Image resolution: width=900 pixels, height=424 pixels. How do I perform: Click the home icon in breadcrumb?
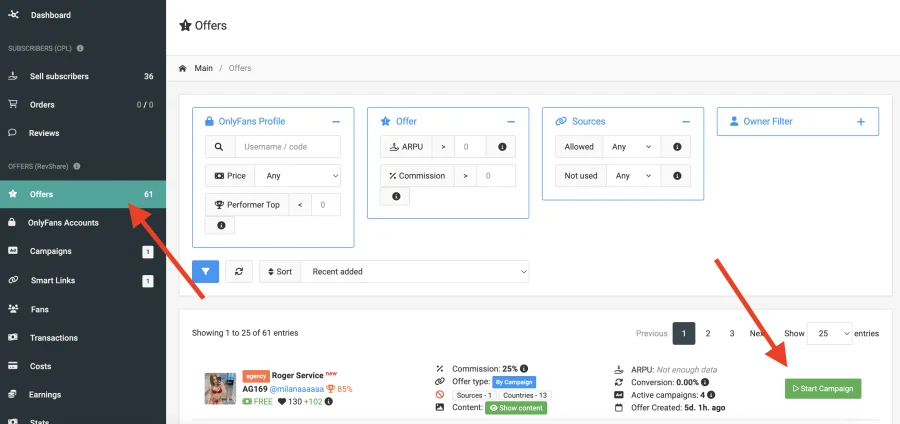coord(183,68)
